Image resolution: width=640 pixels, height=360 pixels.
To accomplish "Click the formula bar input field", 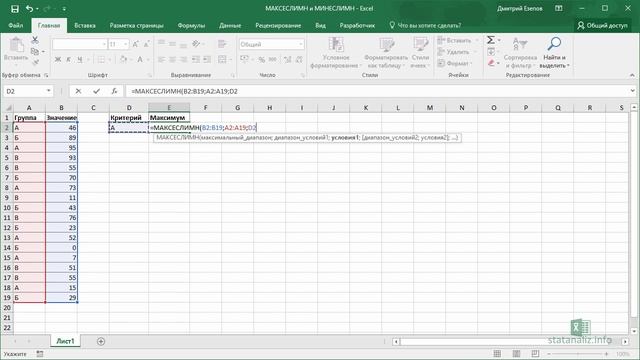I will pyautogui.click(x=378, y=91).
